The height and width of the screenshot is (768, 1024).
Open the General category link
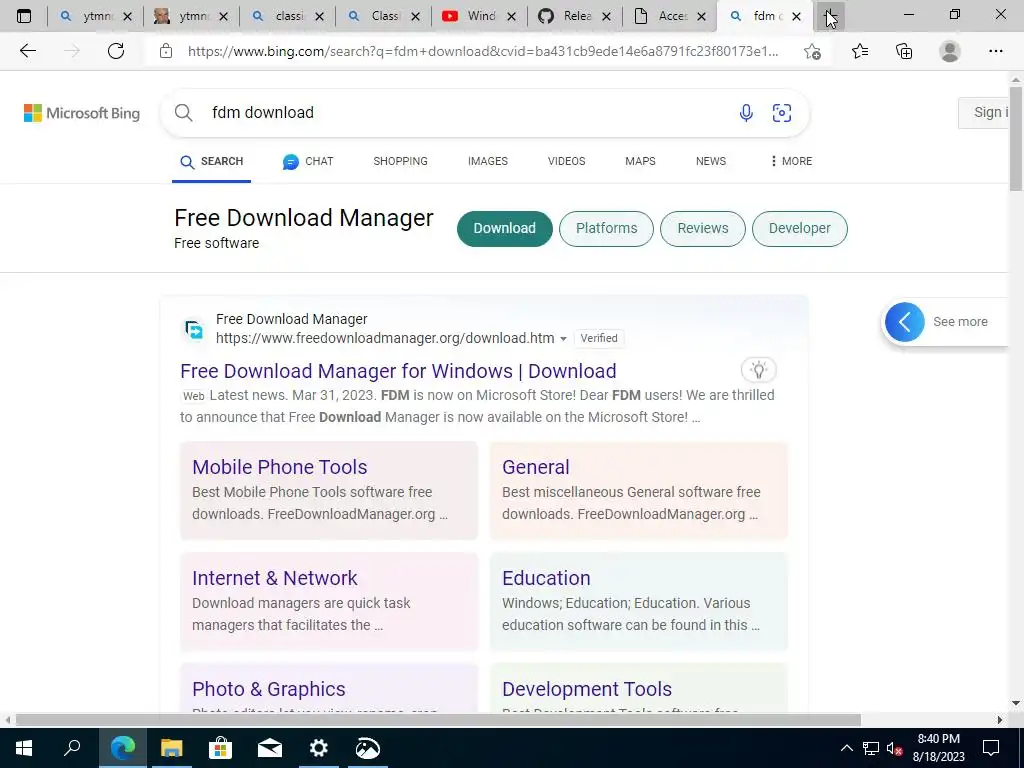coord(536,467)
